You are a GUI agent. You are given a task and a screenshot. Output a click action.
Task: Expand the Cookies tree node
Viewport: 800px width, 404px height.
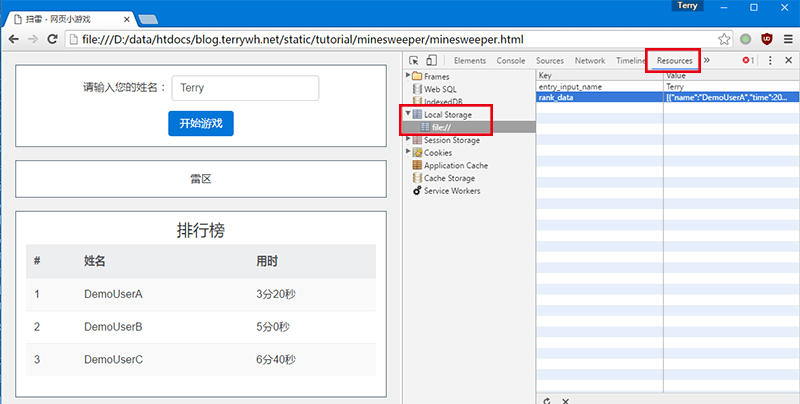pyautogui.click(x=408, y=152)
